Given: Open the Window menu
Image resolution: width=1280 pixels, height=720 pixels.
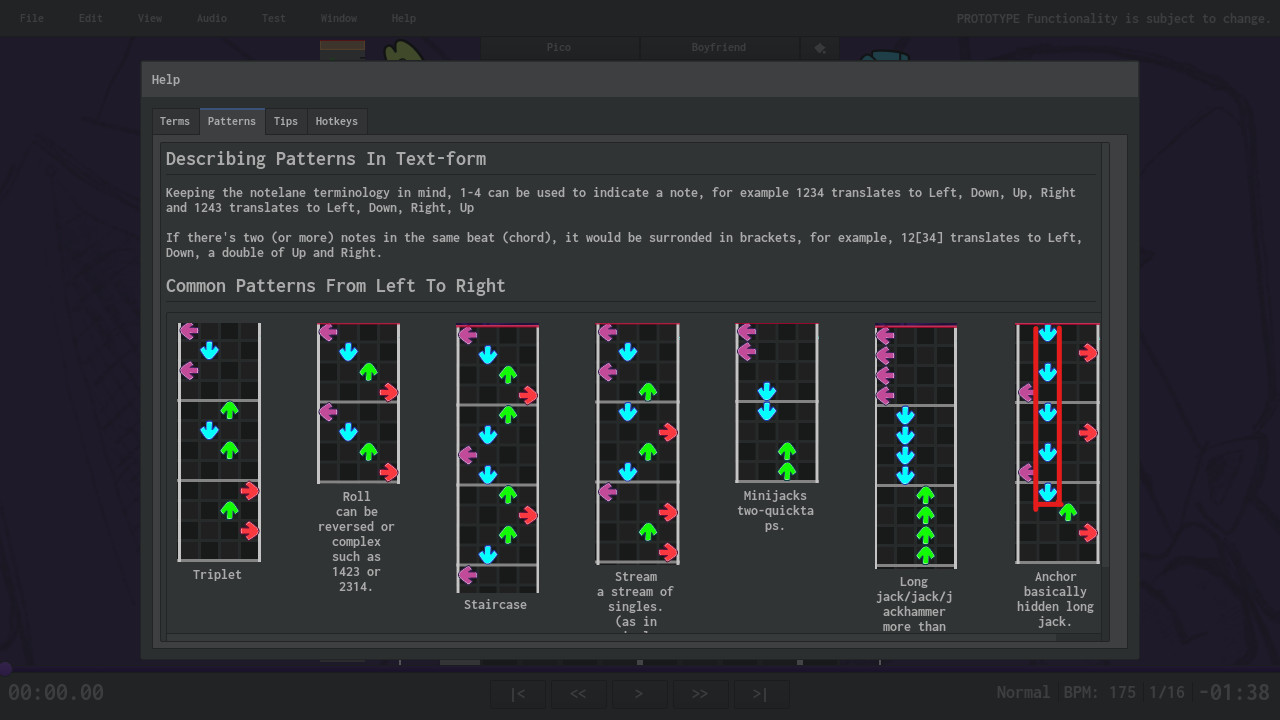Looking at the screenshot, I should (x=338, y=18).
